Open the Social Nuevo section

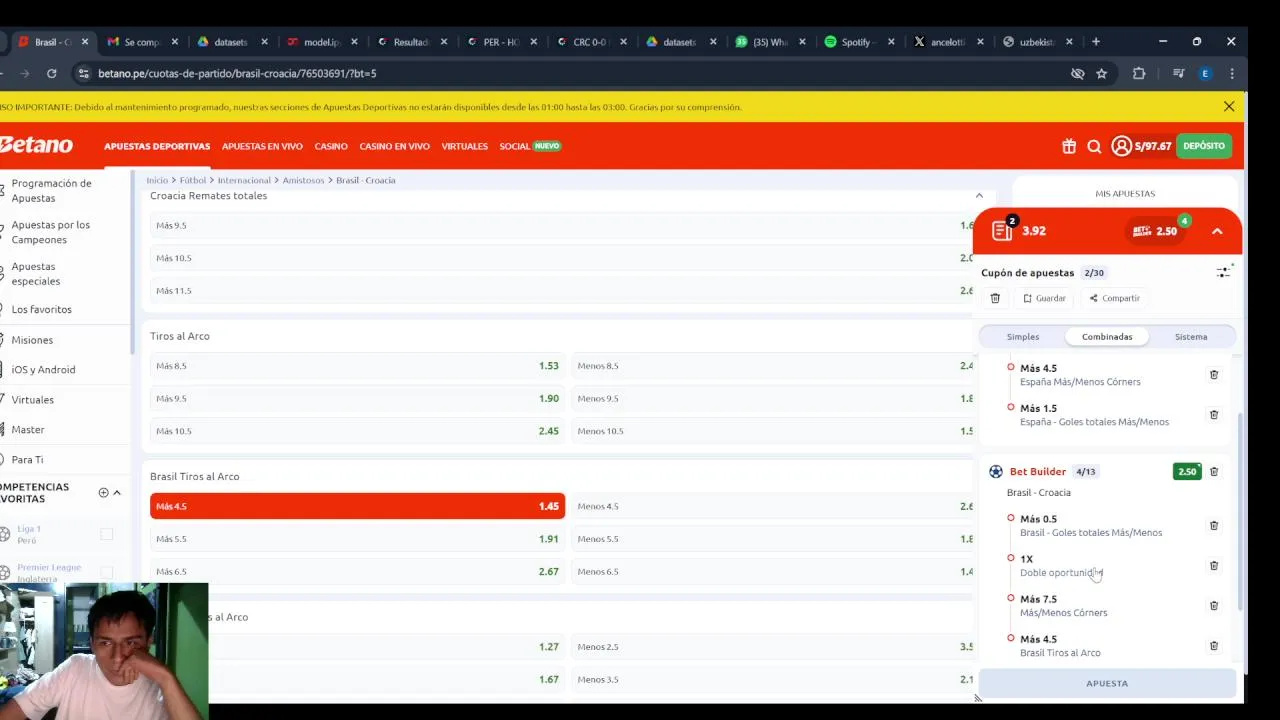[x=530, y=146]
